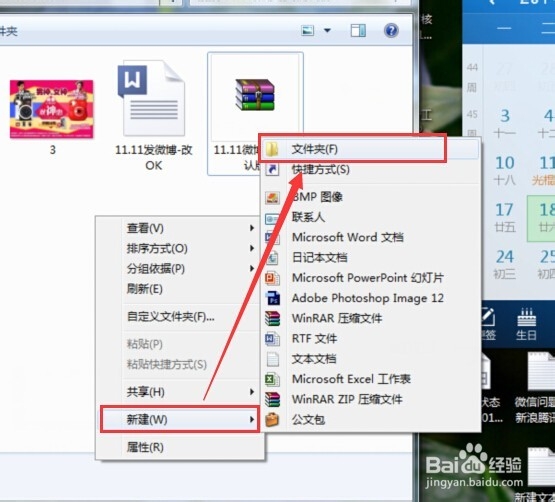Open Explorer help question-mark icon
Screen dimensions: 555x502
[391, 31]
